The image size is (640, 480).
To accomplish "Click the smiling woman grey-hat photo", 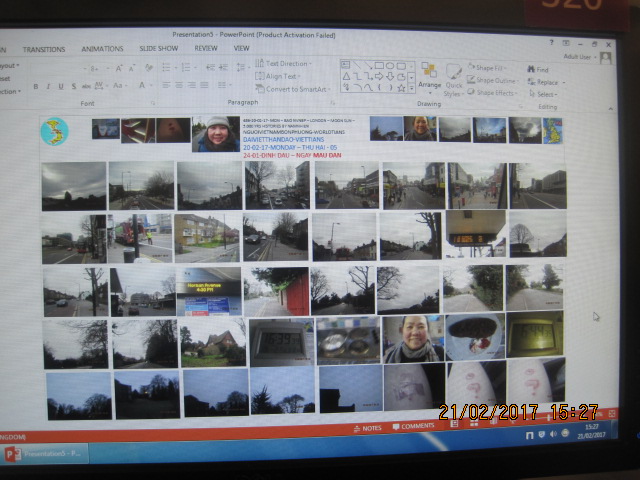I will pyautogui.click(x=216, y=134).
